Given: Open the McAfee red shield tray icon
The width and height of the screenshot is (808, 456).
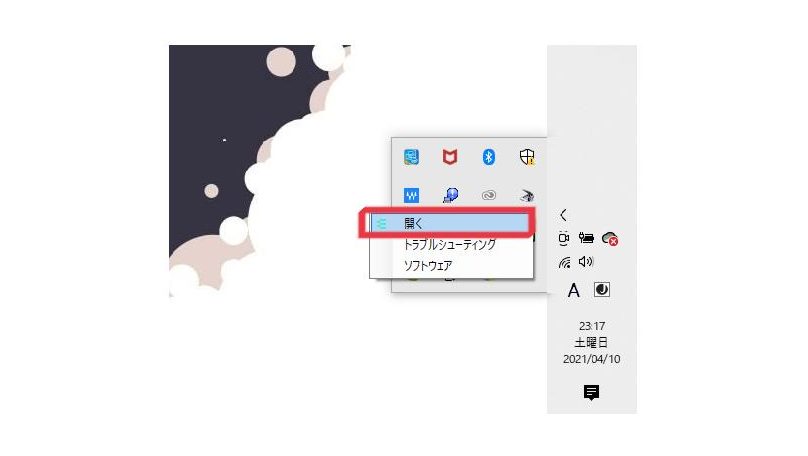Looking at the screenshot, I should point(450,157).
